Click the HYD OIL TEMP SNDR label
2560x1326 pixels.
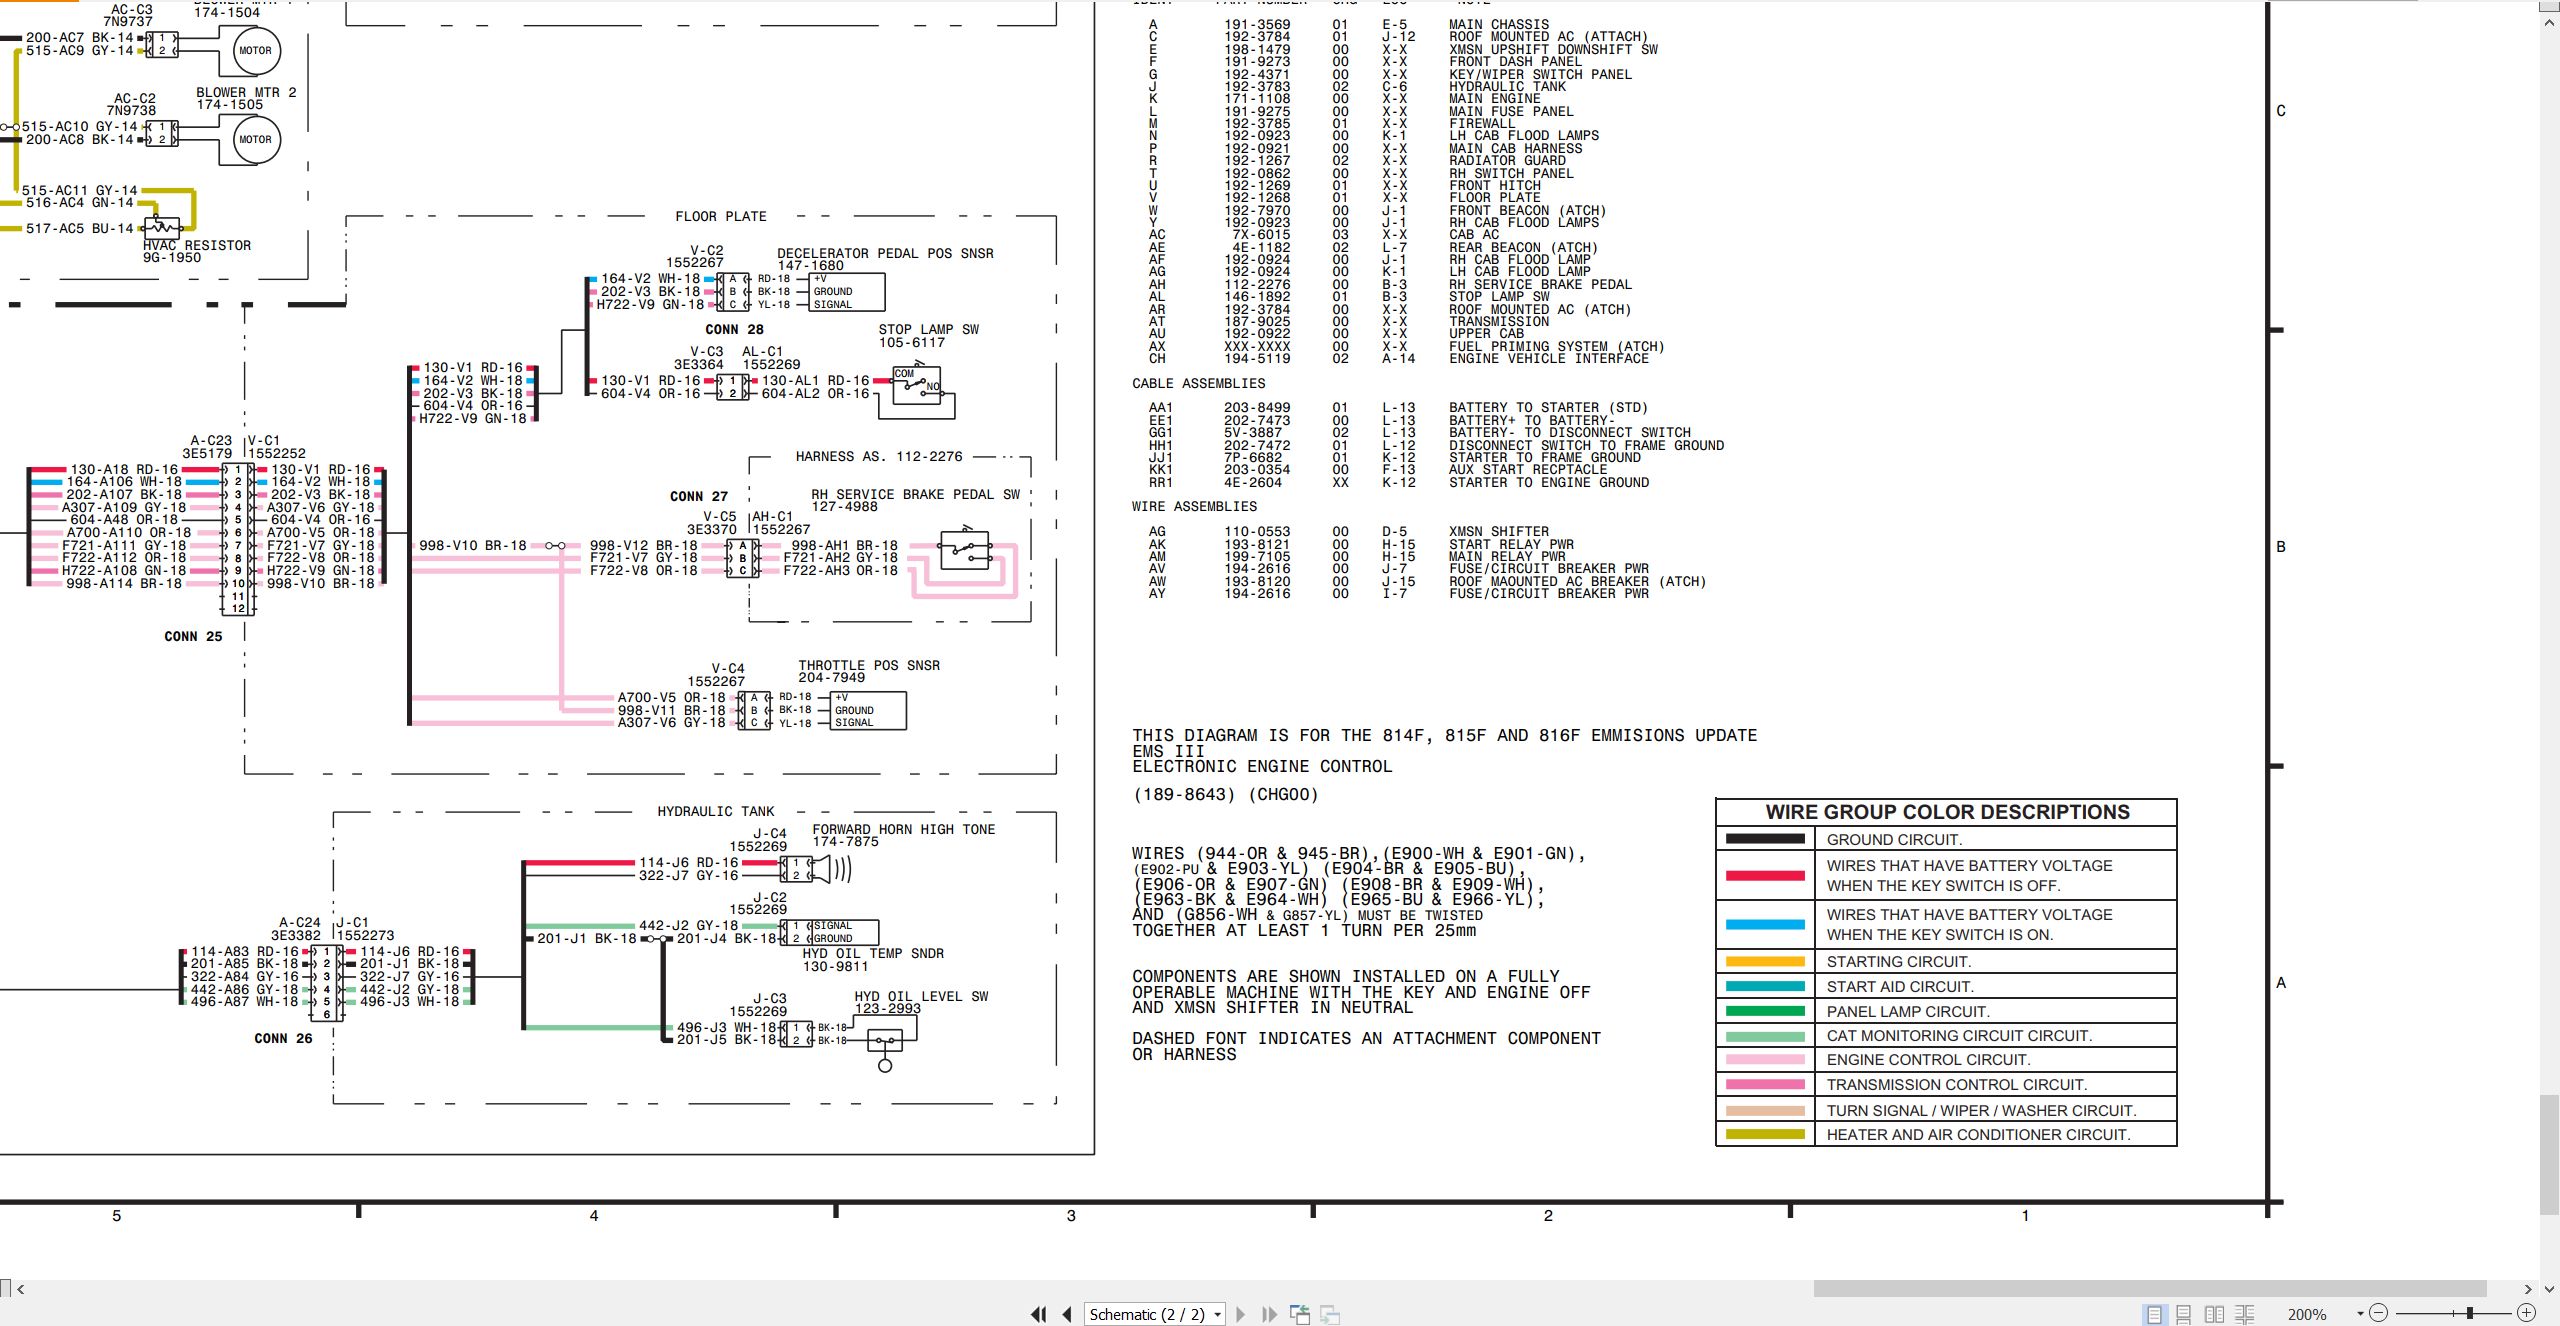[873, 953]
